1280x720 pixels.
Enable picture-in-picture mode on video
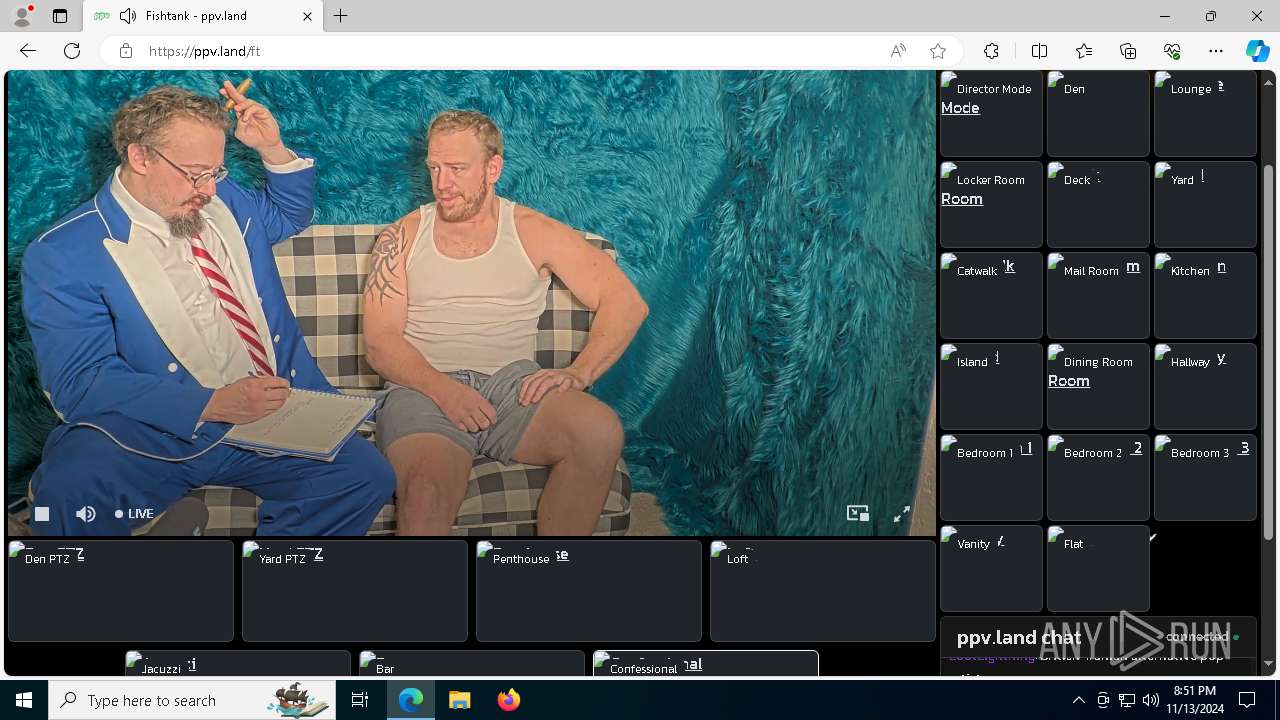point(858,513)
